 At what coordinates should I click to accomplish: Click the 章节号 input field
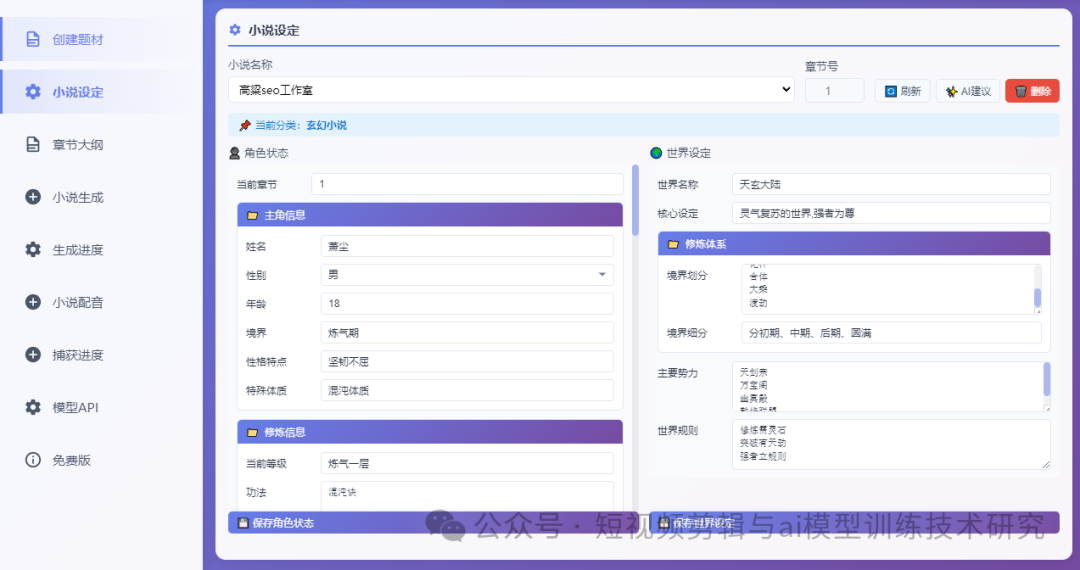tap(834, 91)
